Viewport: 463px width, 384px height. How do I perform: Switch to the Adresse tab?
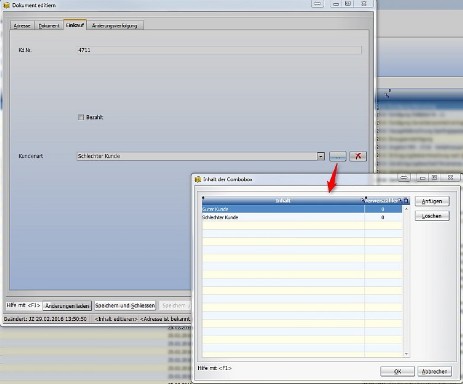(x=22, y=26)
